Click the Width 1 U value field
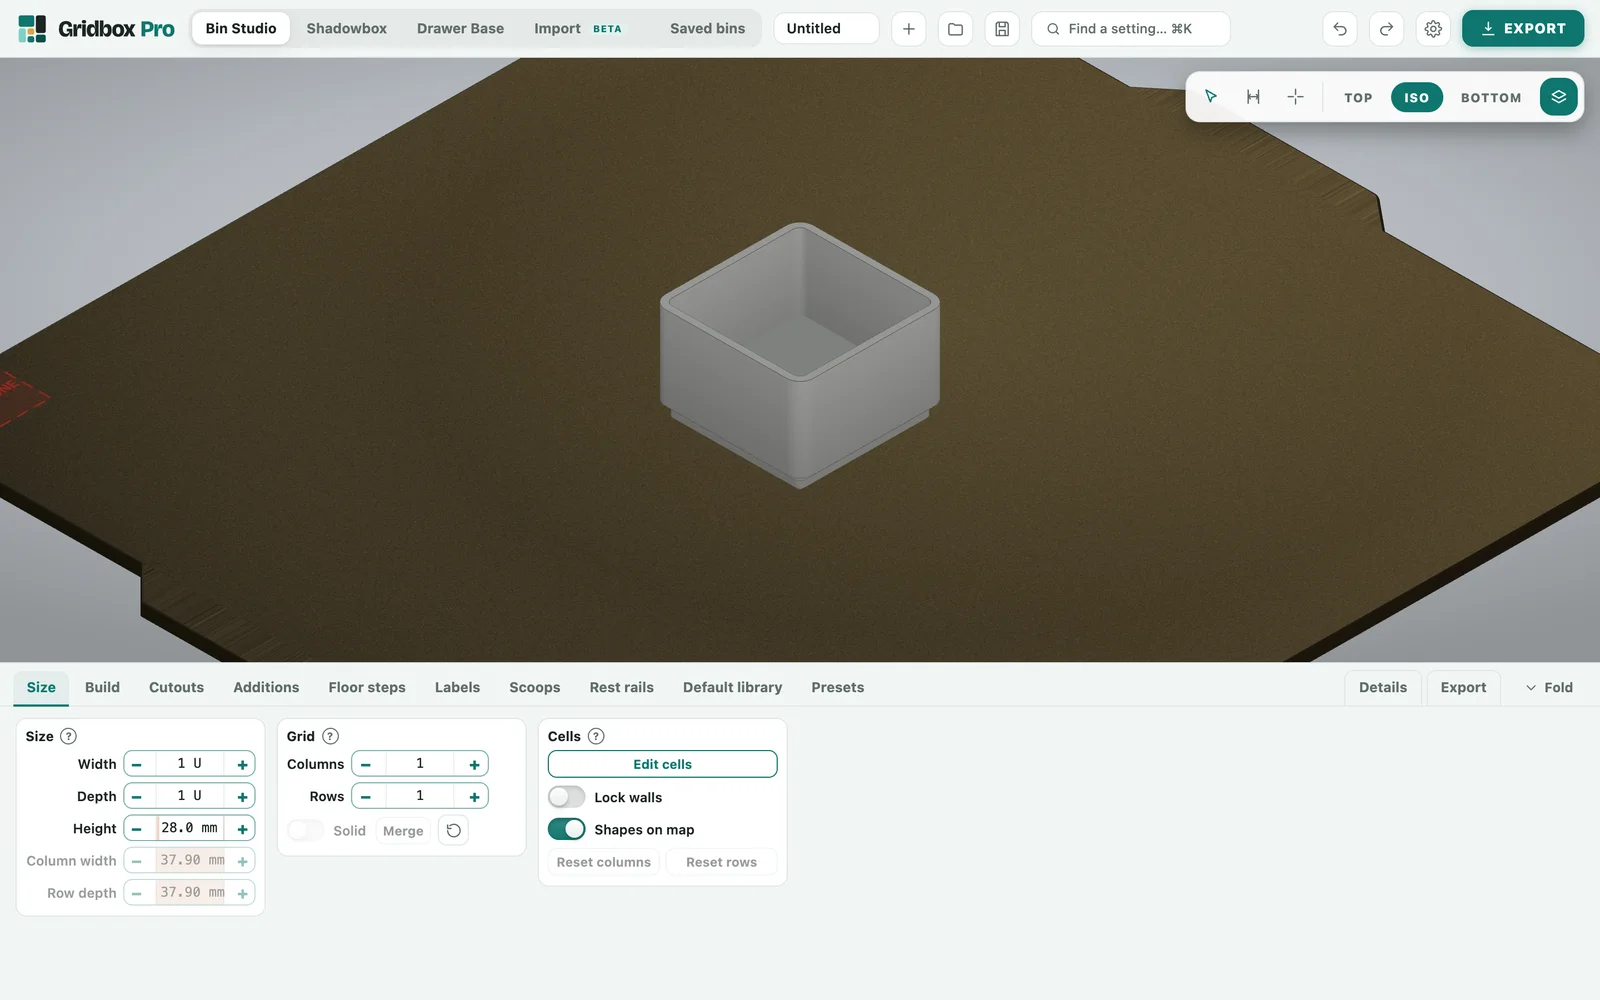Viewport: 1600px width, 1000px height. pyautogui.click(x=190, y=764)
